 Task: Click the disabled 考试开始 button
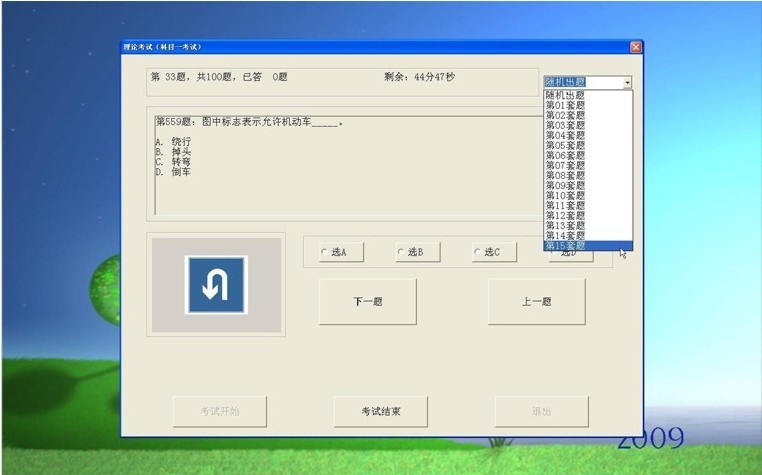220,411
